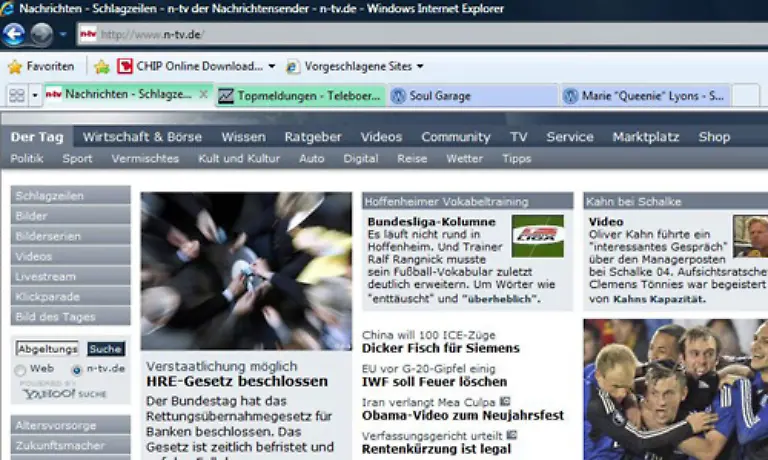Open IWF soll Feuer löschen headline

[x=434, y=382]
